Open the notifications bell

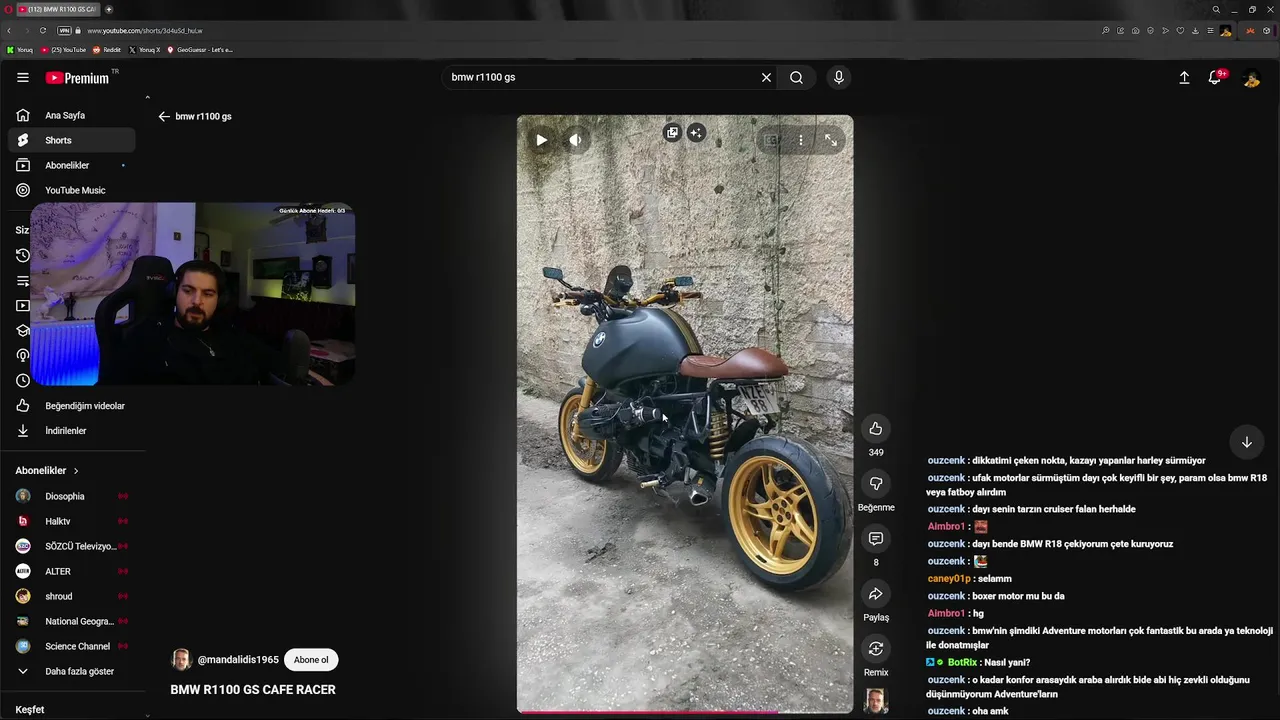pyautogui.click(x=1215, y=77)
